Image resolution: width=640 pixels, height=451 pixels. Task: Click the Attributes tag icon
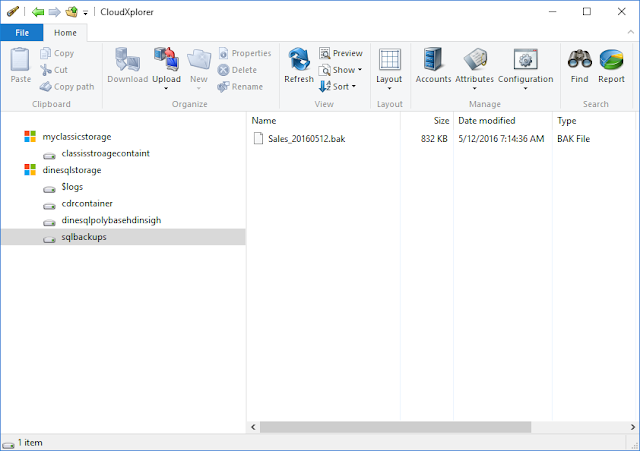(475, 60)
